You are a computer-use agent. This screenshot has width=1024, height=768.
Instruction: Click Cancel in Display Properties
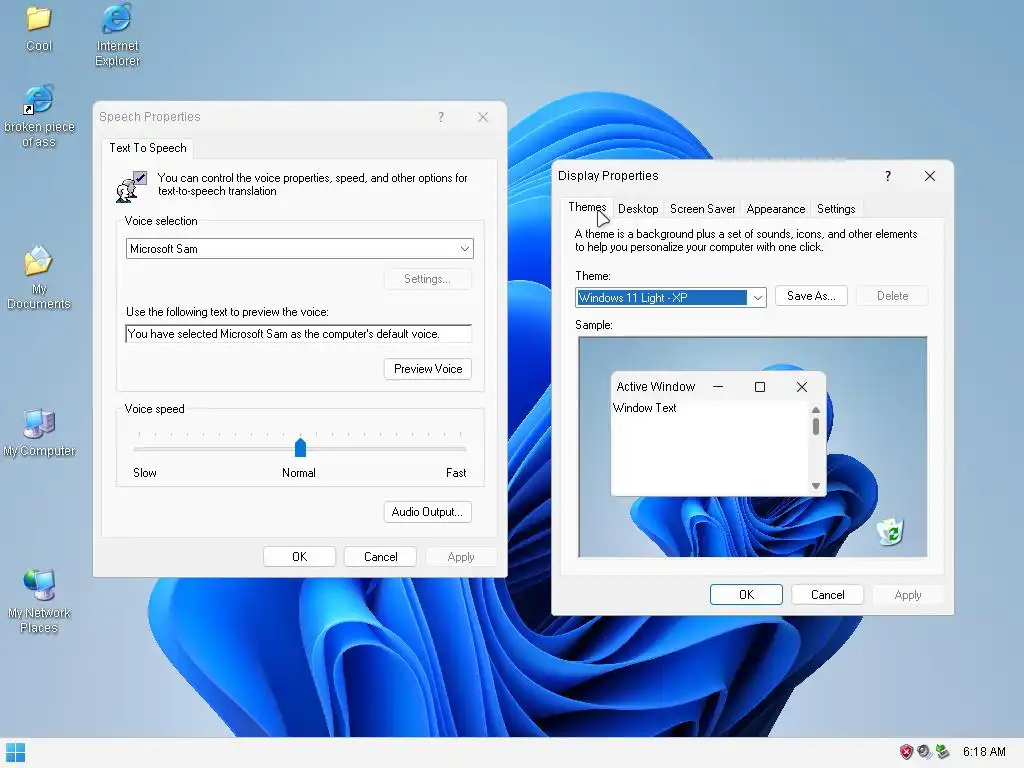point(827,595)
